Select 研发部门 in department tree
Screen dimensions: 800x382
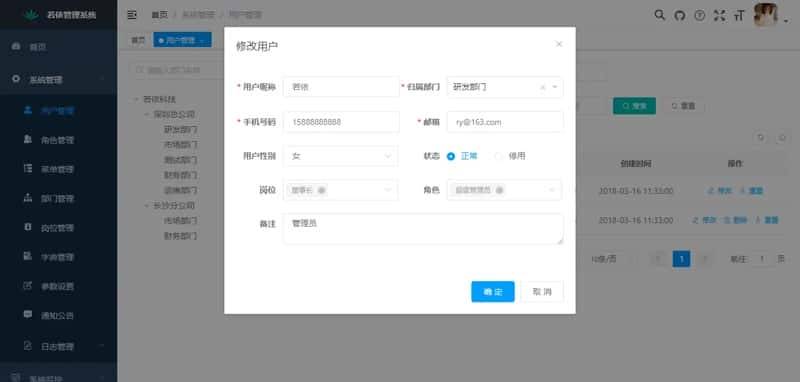[181, 130]
